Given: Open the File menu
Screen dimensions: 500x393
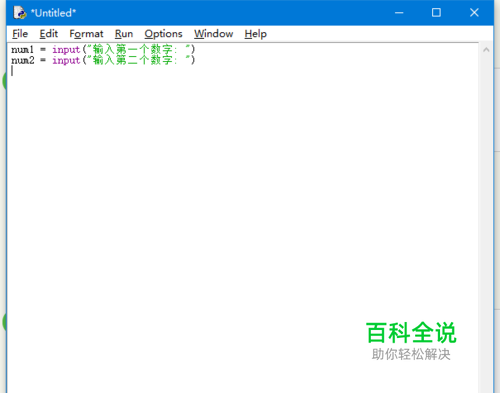Looking at the screenshot, I should click(20, 34).
